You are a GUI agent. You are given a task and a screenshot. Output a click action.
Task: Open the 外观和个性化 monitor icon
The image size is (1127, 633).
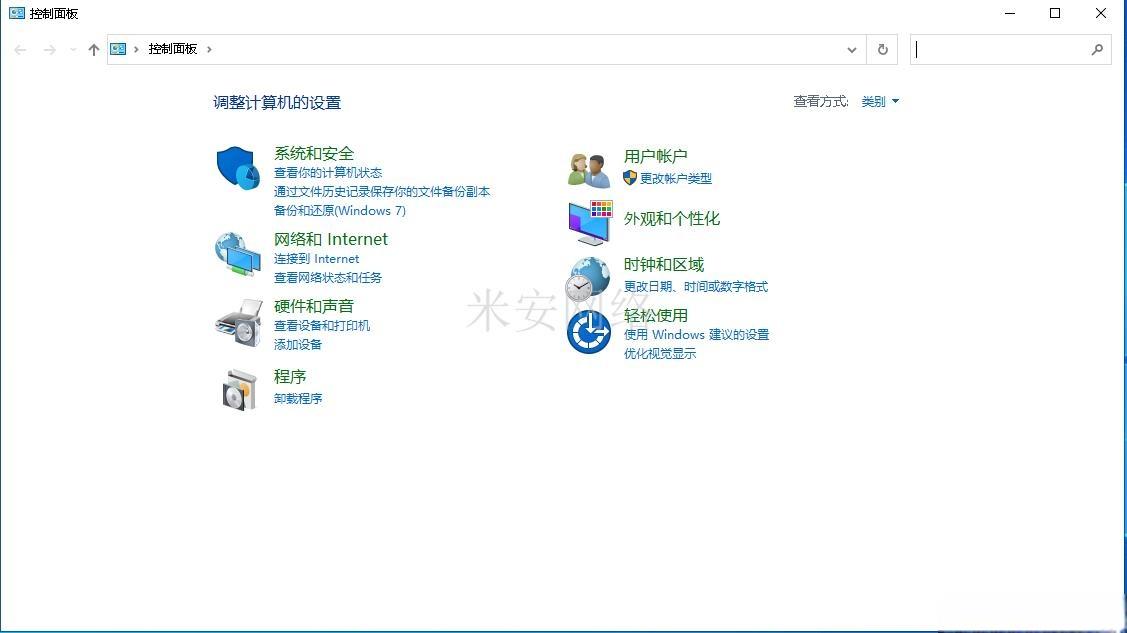click(590, 223)
